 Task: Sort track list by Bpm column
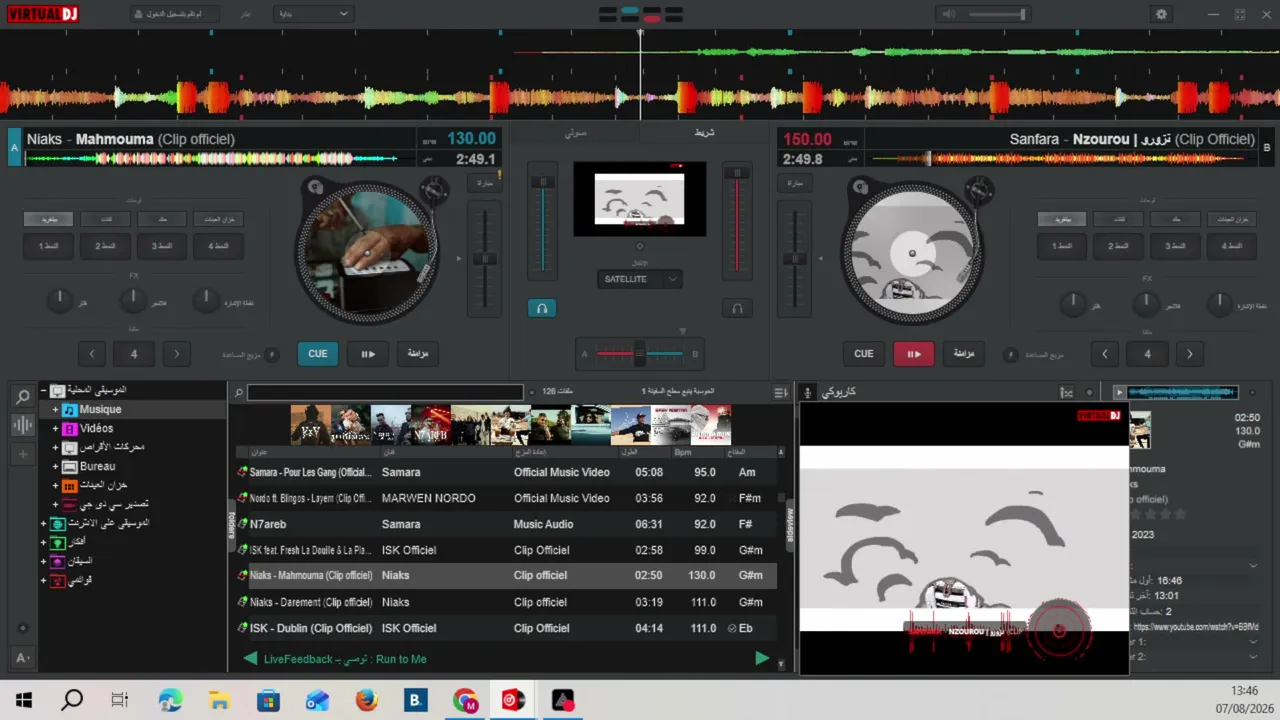[683, 452]
